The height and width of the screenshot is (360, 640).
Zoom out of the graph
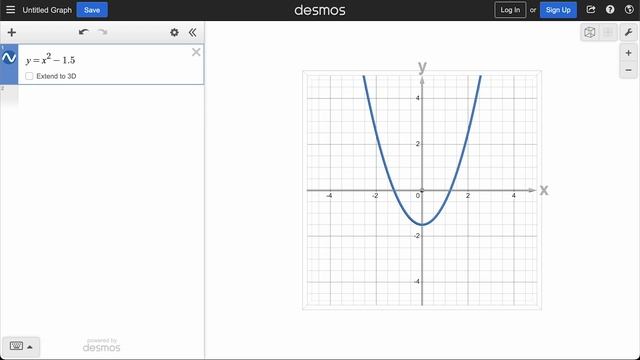click(629, 70)
